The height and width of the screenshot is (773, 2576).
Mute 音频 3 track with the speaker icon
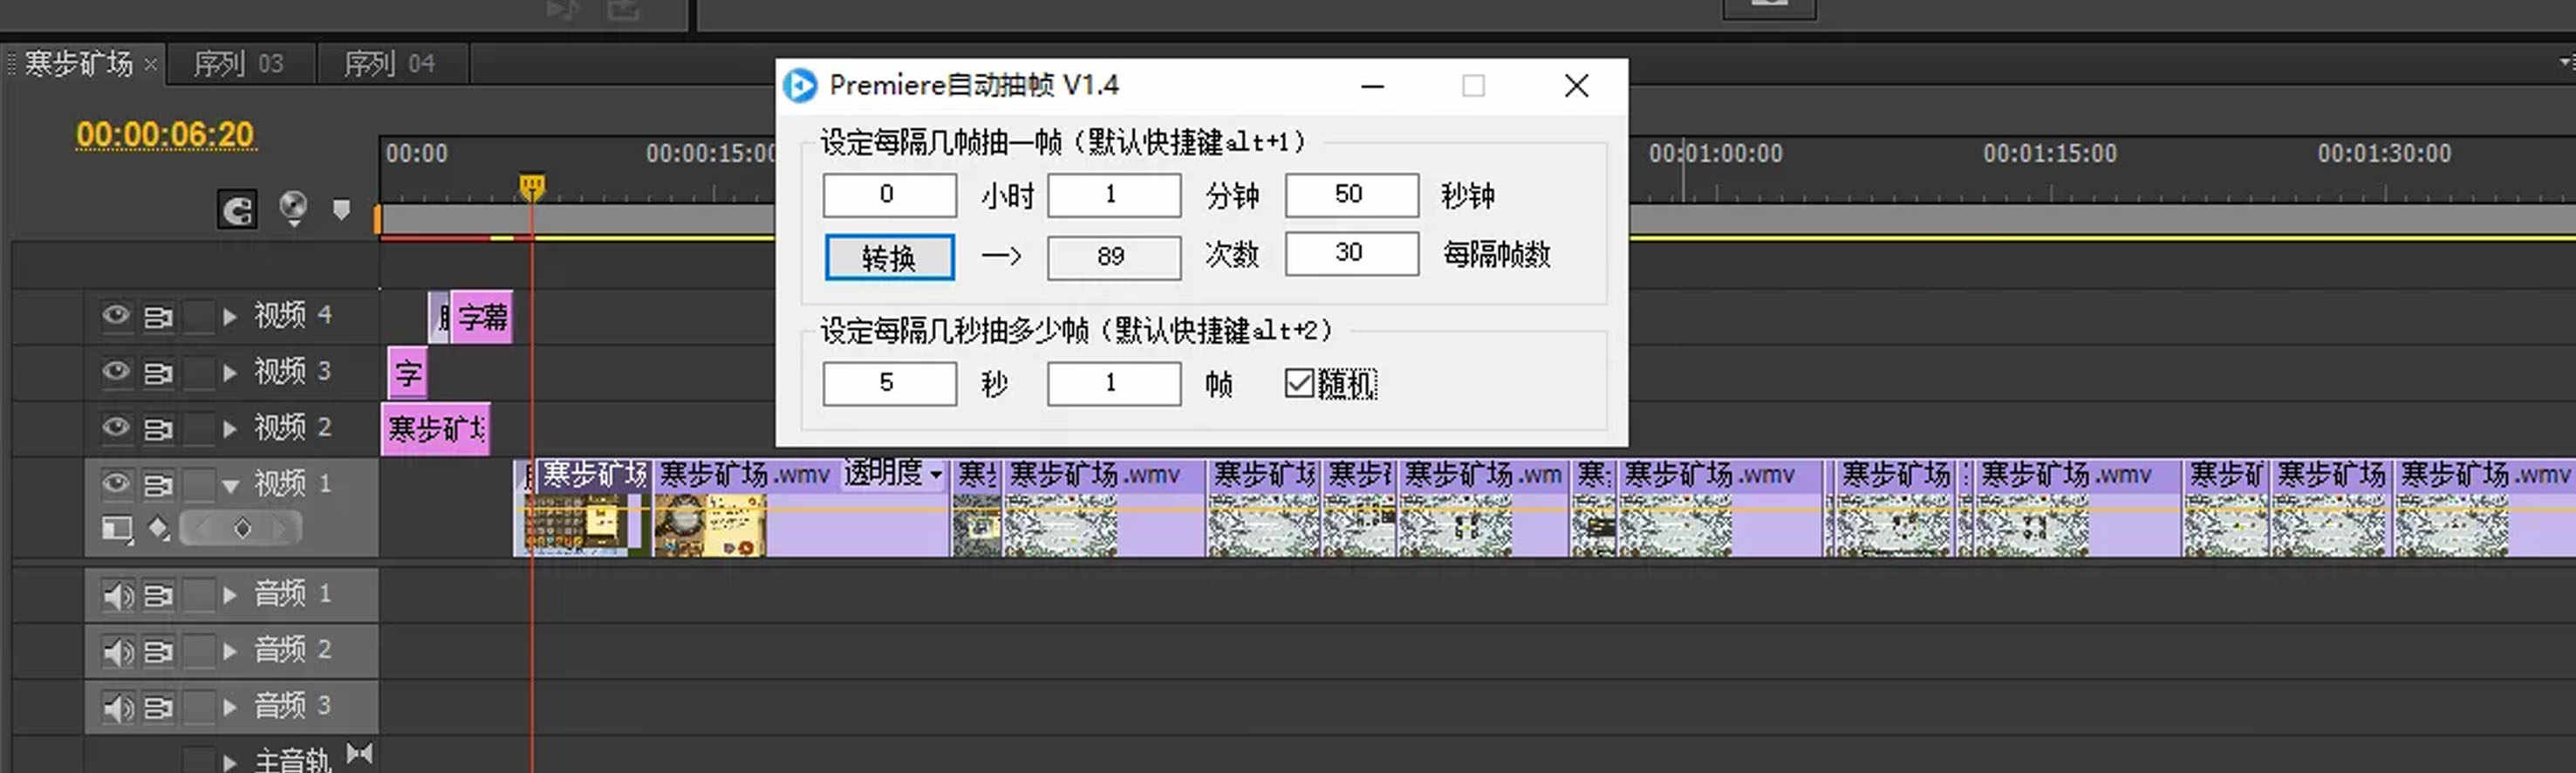pos(118,708)
